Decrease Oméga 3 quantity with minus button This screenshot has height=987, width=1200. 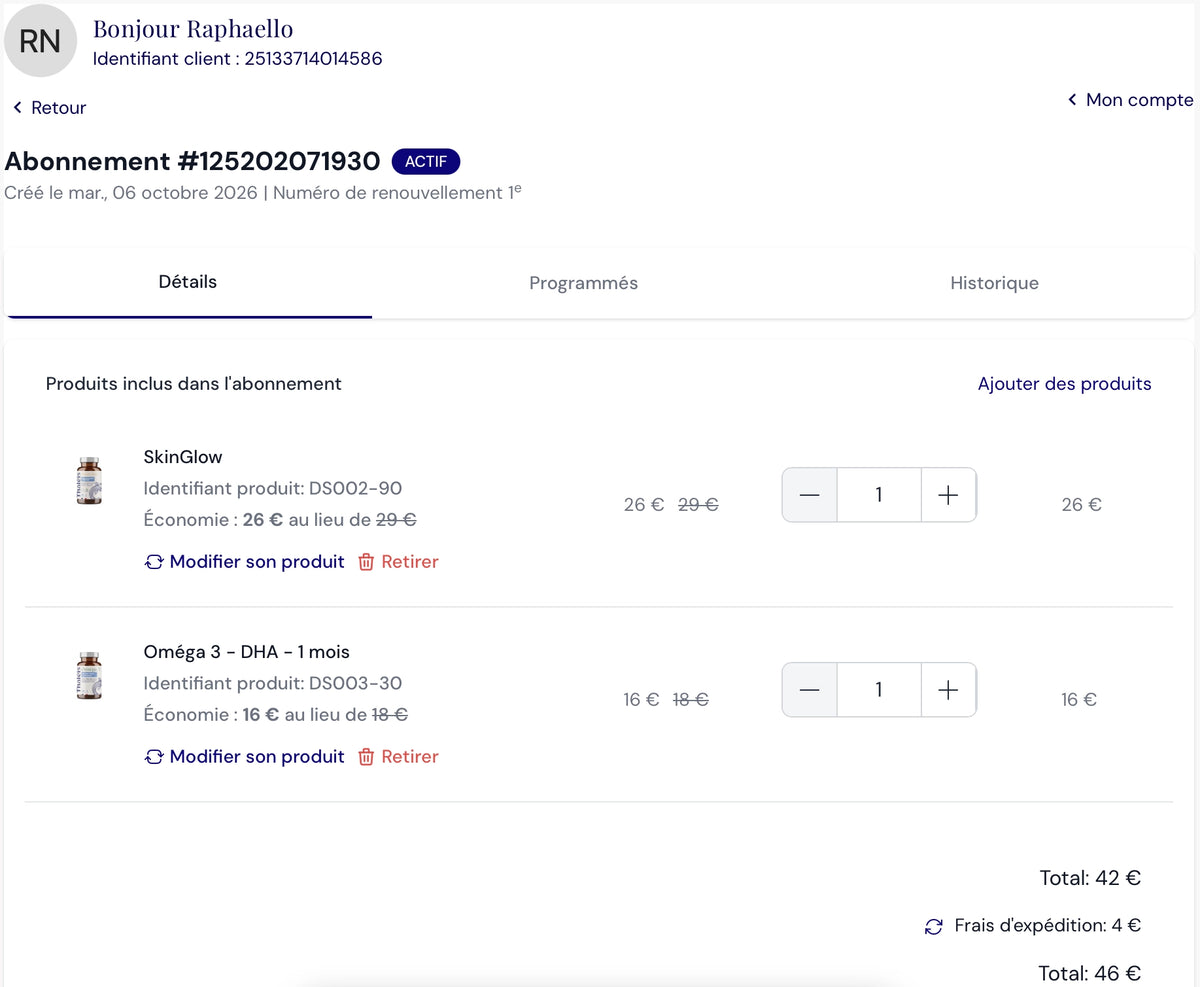coord(810,690)
